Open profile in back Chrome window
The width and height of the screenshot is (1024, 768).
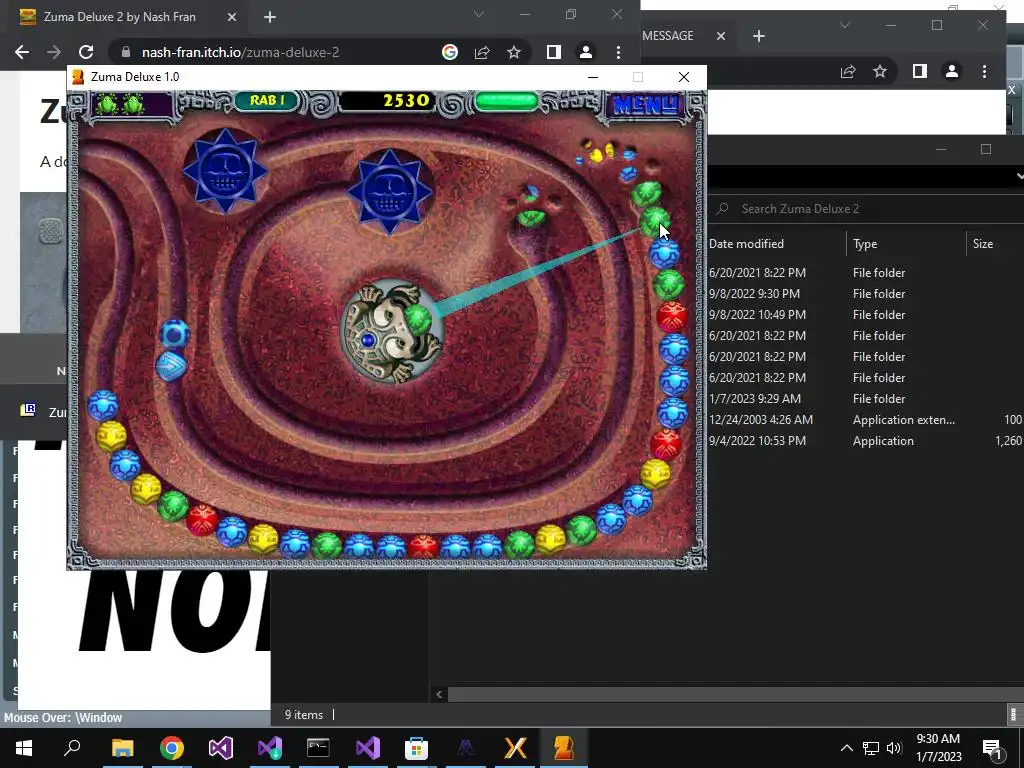[952, 71]
